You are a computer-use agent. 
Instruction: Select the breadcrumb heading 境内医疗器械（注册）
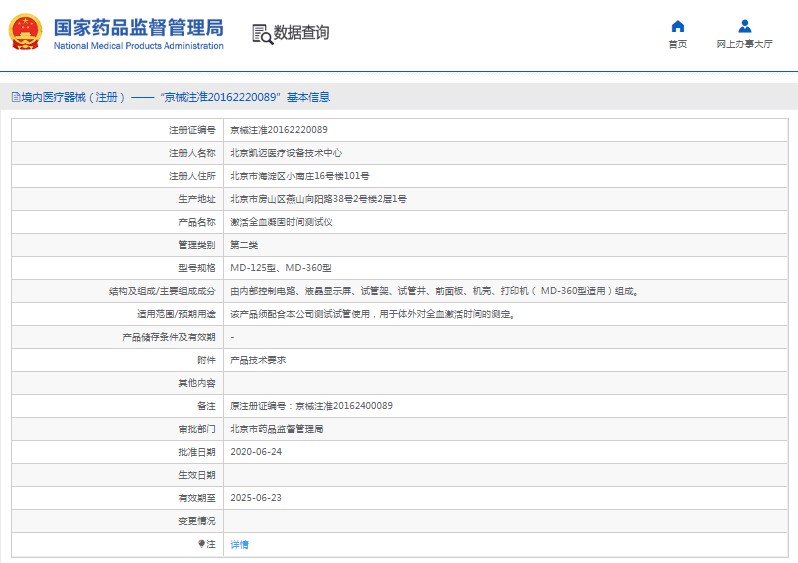pyautogui.click(x=74, y=97)
